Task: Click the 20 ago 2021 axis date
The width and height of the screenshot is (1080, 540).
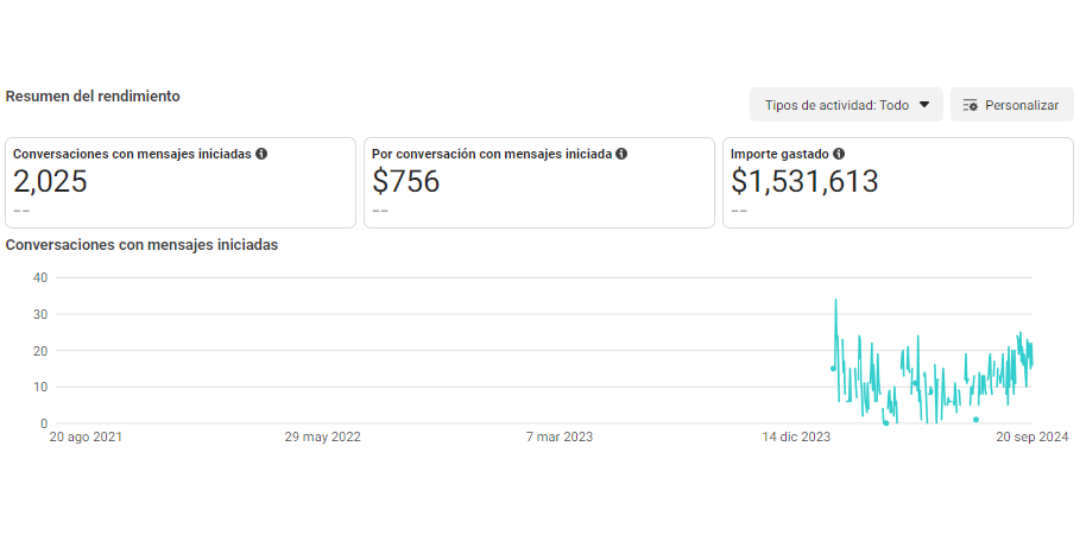Action: coord(86,437)
